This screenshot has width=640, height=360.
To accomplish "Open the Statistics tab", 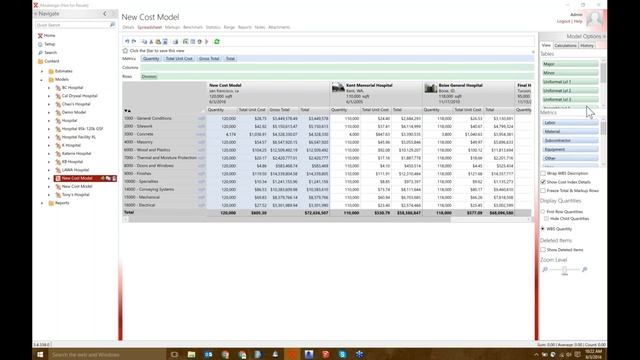I will pyautogui.click(x=213, y=27).
